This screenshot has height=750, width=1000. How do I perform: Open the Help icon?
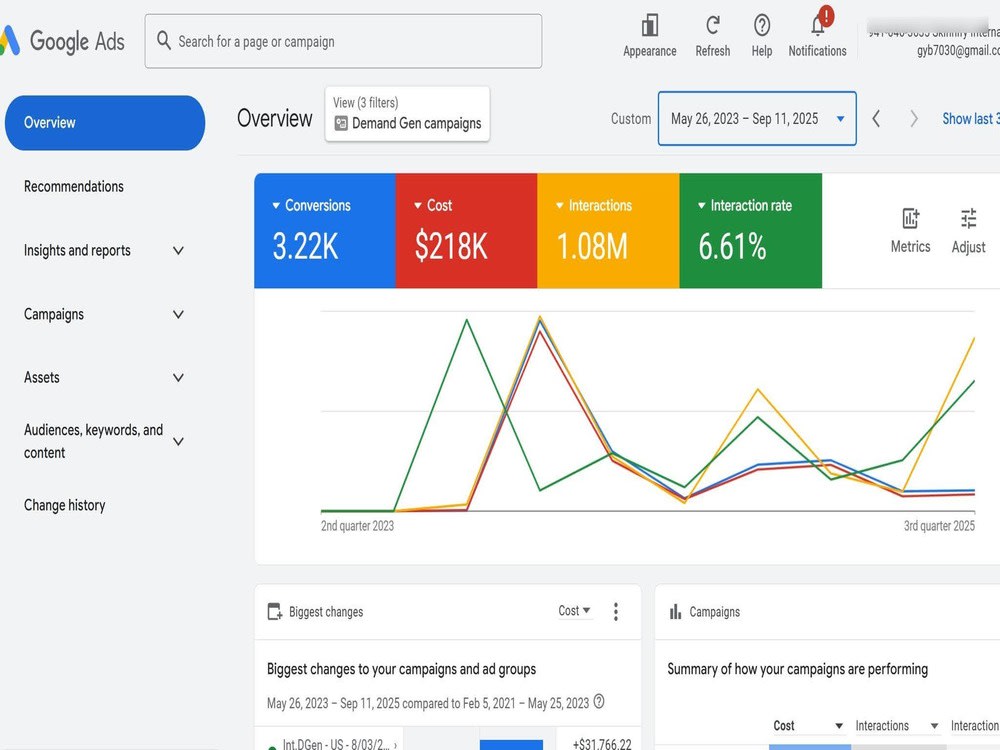(x=761, y=26)
